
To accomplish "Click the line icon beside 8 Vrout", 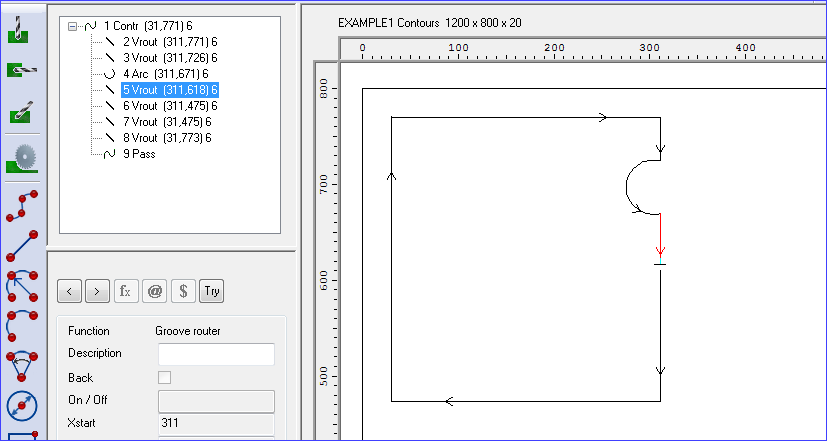I will tap(110, 138).
